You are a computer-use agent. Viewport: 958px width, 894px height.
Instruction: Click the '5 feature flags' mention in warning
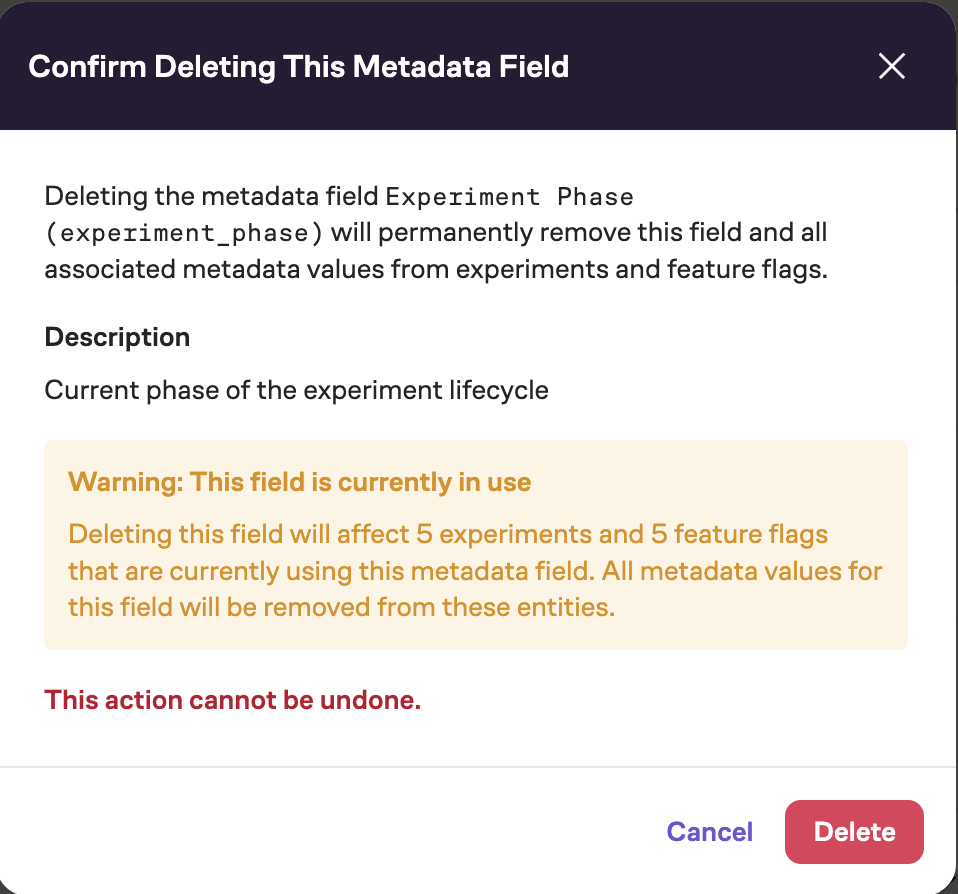pyautogui.click(x=740, y=534)
